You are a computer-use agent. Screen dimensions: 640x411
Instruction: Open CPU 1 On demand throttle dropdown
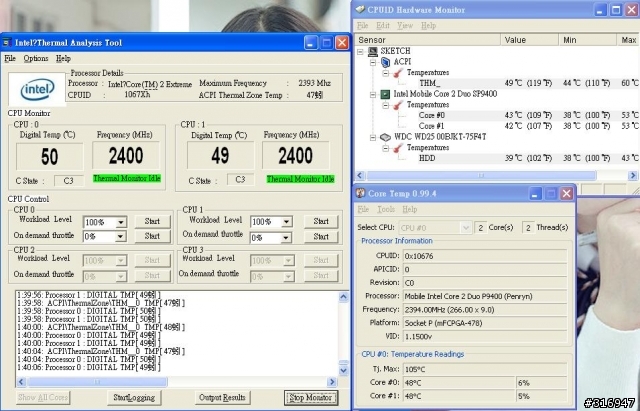coord(287,238)
